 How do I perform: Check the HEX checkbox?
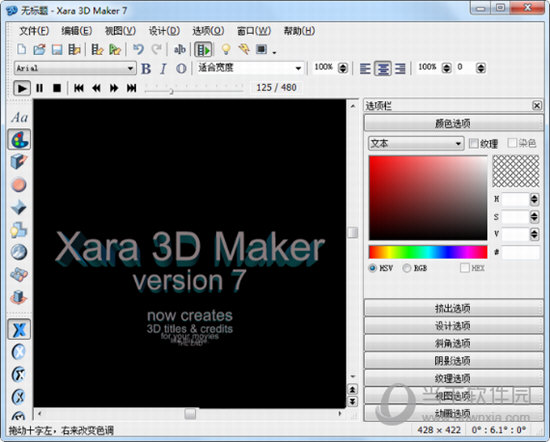pos(465,268)
